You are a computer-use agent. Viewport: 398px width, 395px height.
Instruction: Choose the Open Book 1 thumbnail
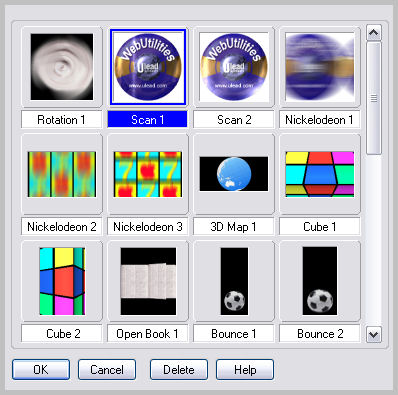click(148, 281)
